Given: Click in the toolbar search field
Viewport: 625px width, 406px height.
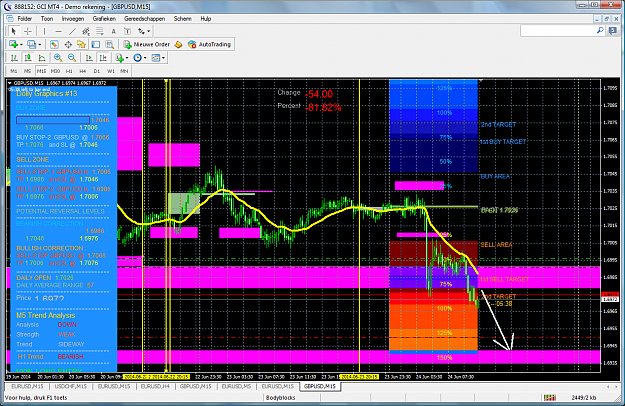Looking at the screenshot, I should 558,31.
